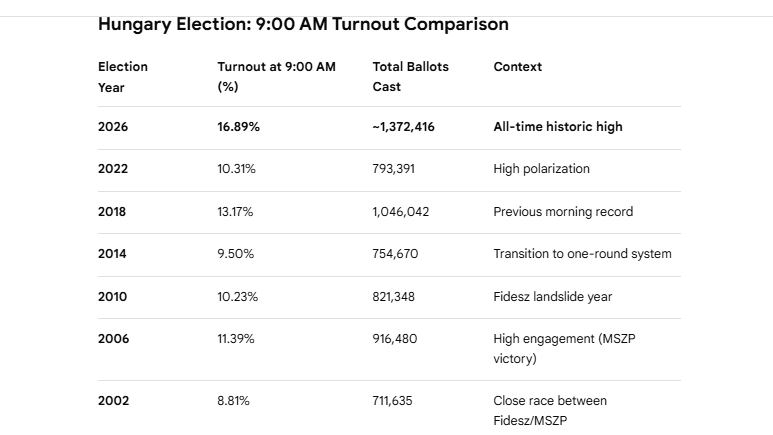
Task: Select the "All-time historic high" context cell
Action: point(558,127)
